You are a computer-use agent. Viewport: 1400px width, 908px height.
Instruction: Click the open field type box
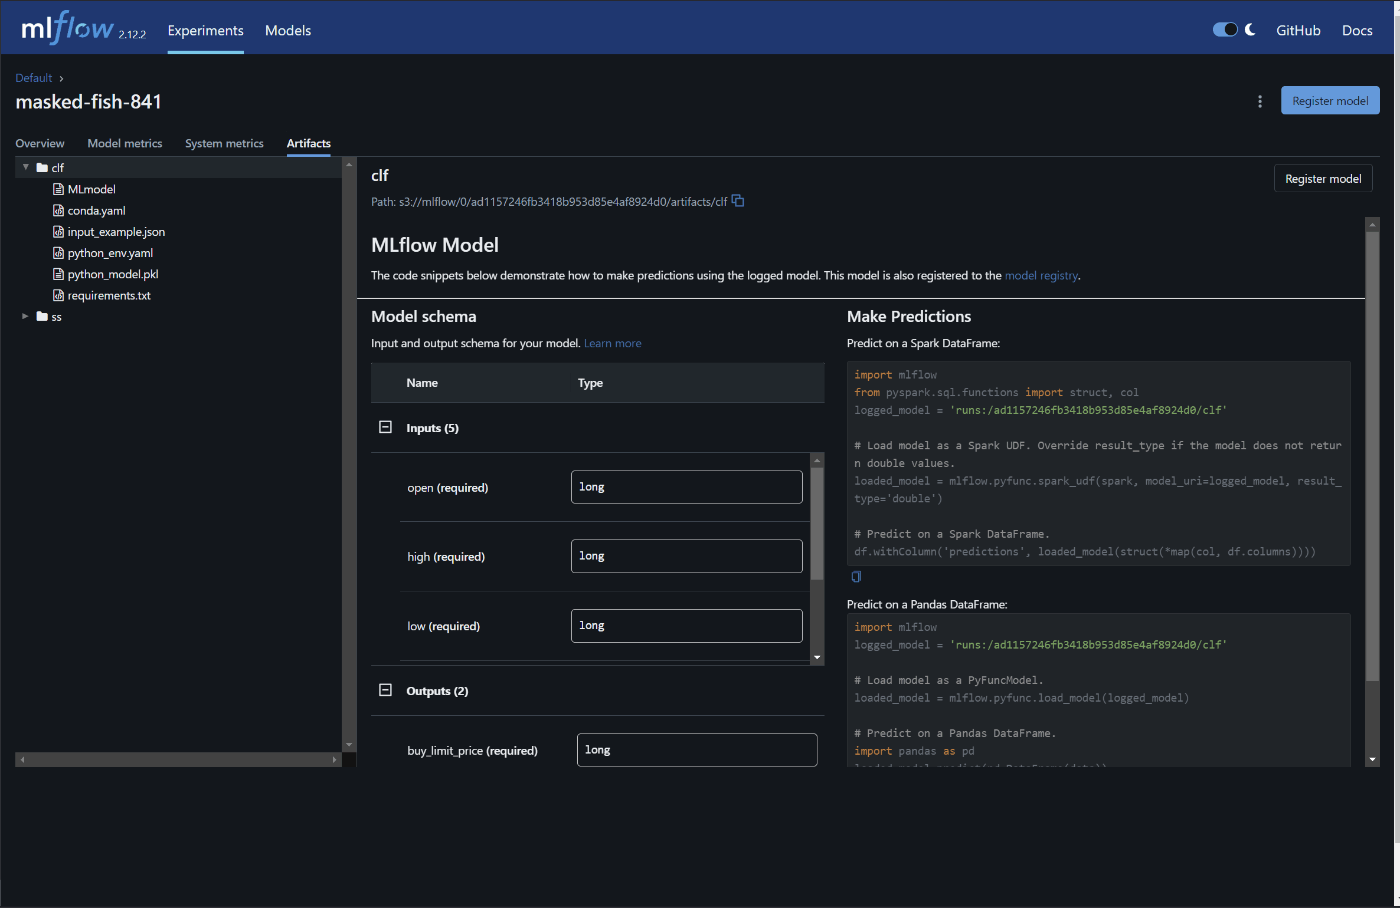coord(687,487)
